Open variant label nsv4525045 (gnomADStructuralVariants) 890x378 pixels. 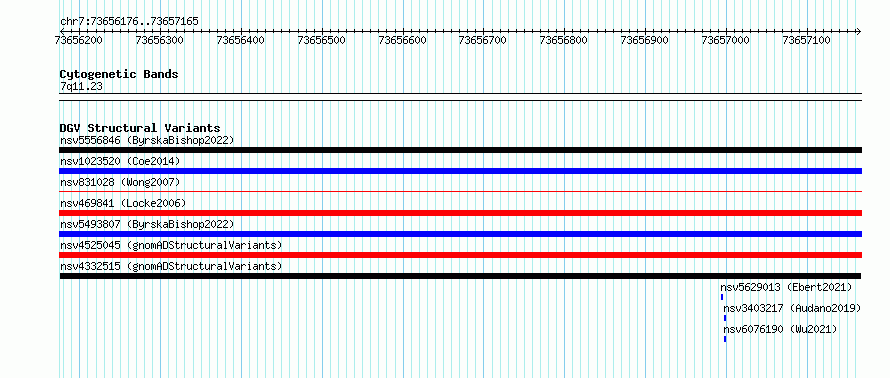pos(171,245)
